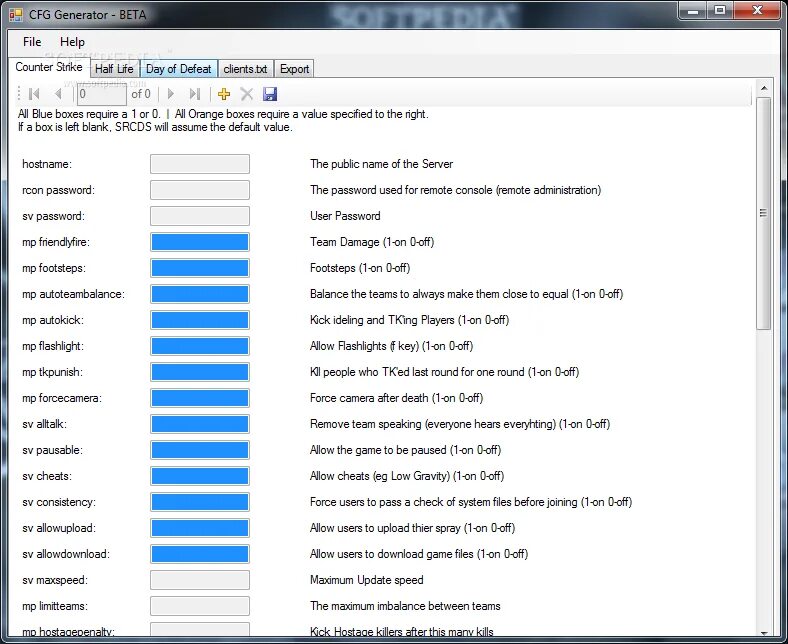Click 'Maximum Update speed' description
The image size is (788, 644).
point(366,580)
